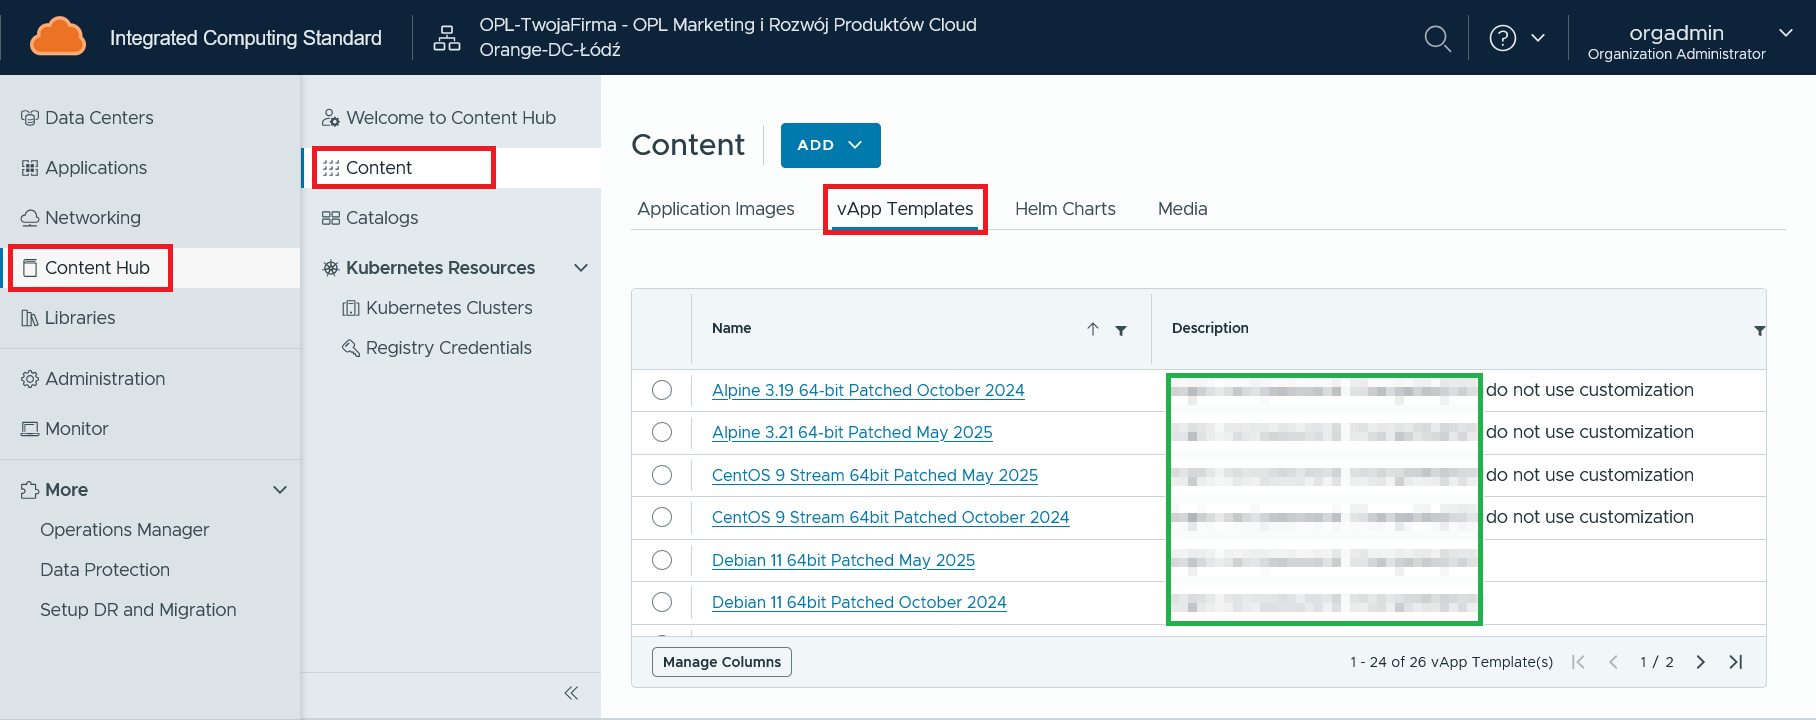Sort by Name using the arrow icon
The height and width of the screenshot is (720, 1816).
pyautogui.click(x=1093, y=329)
